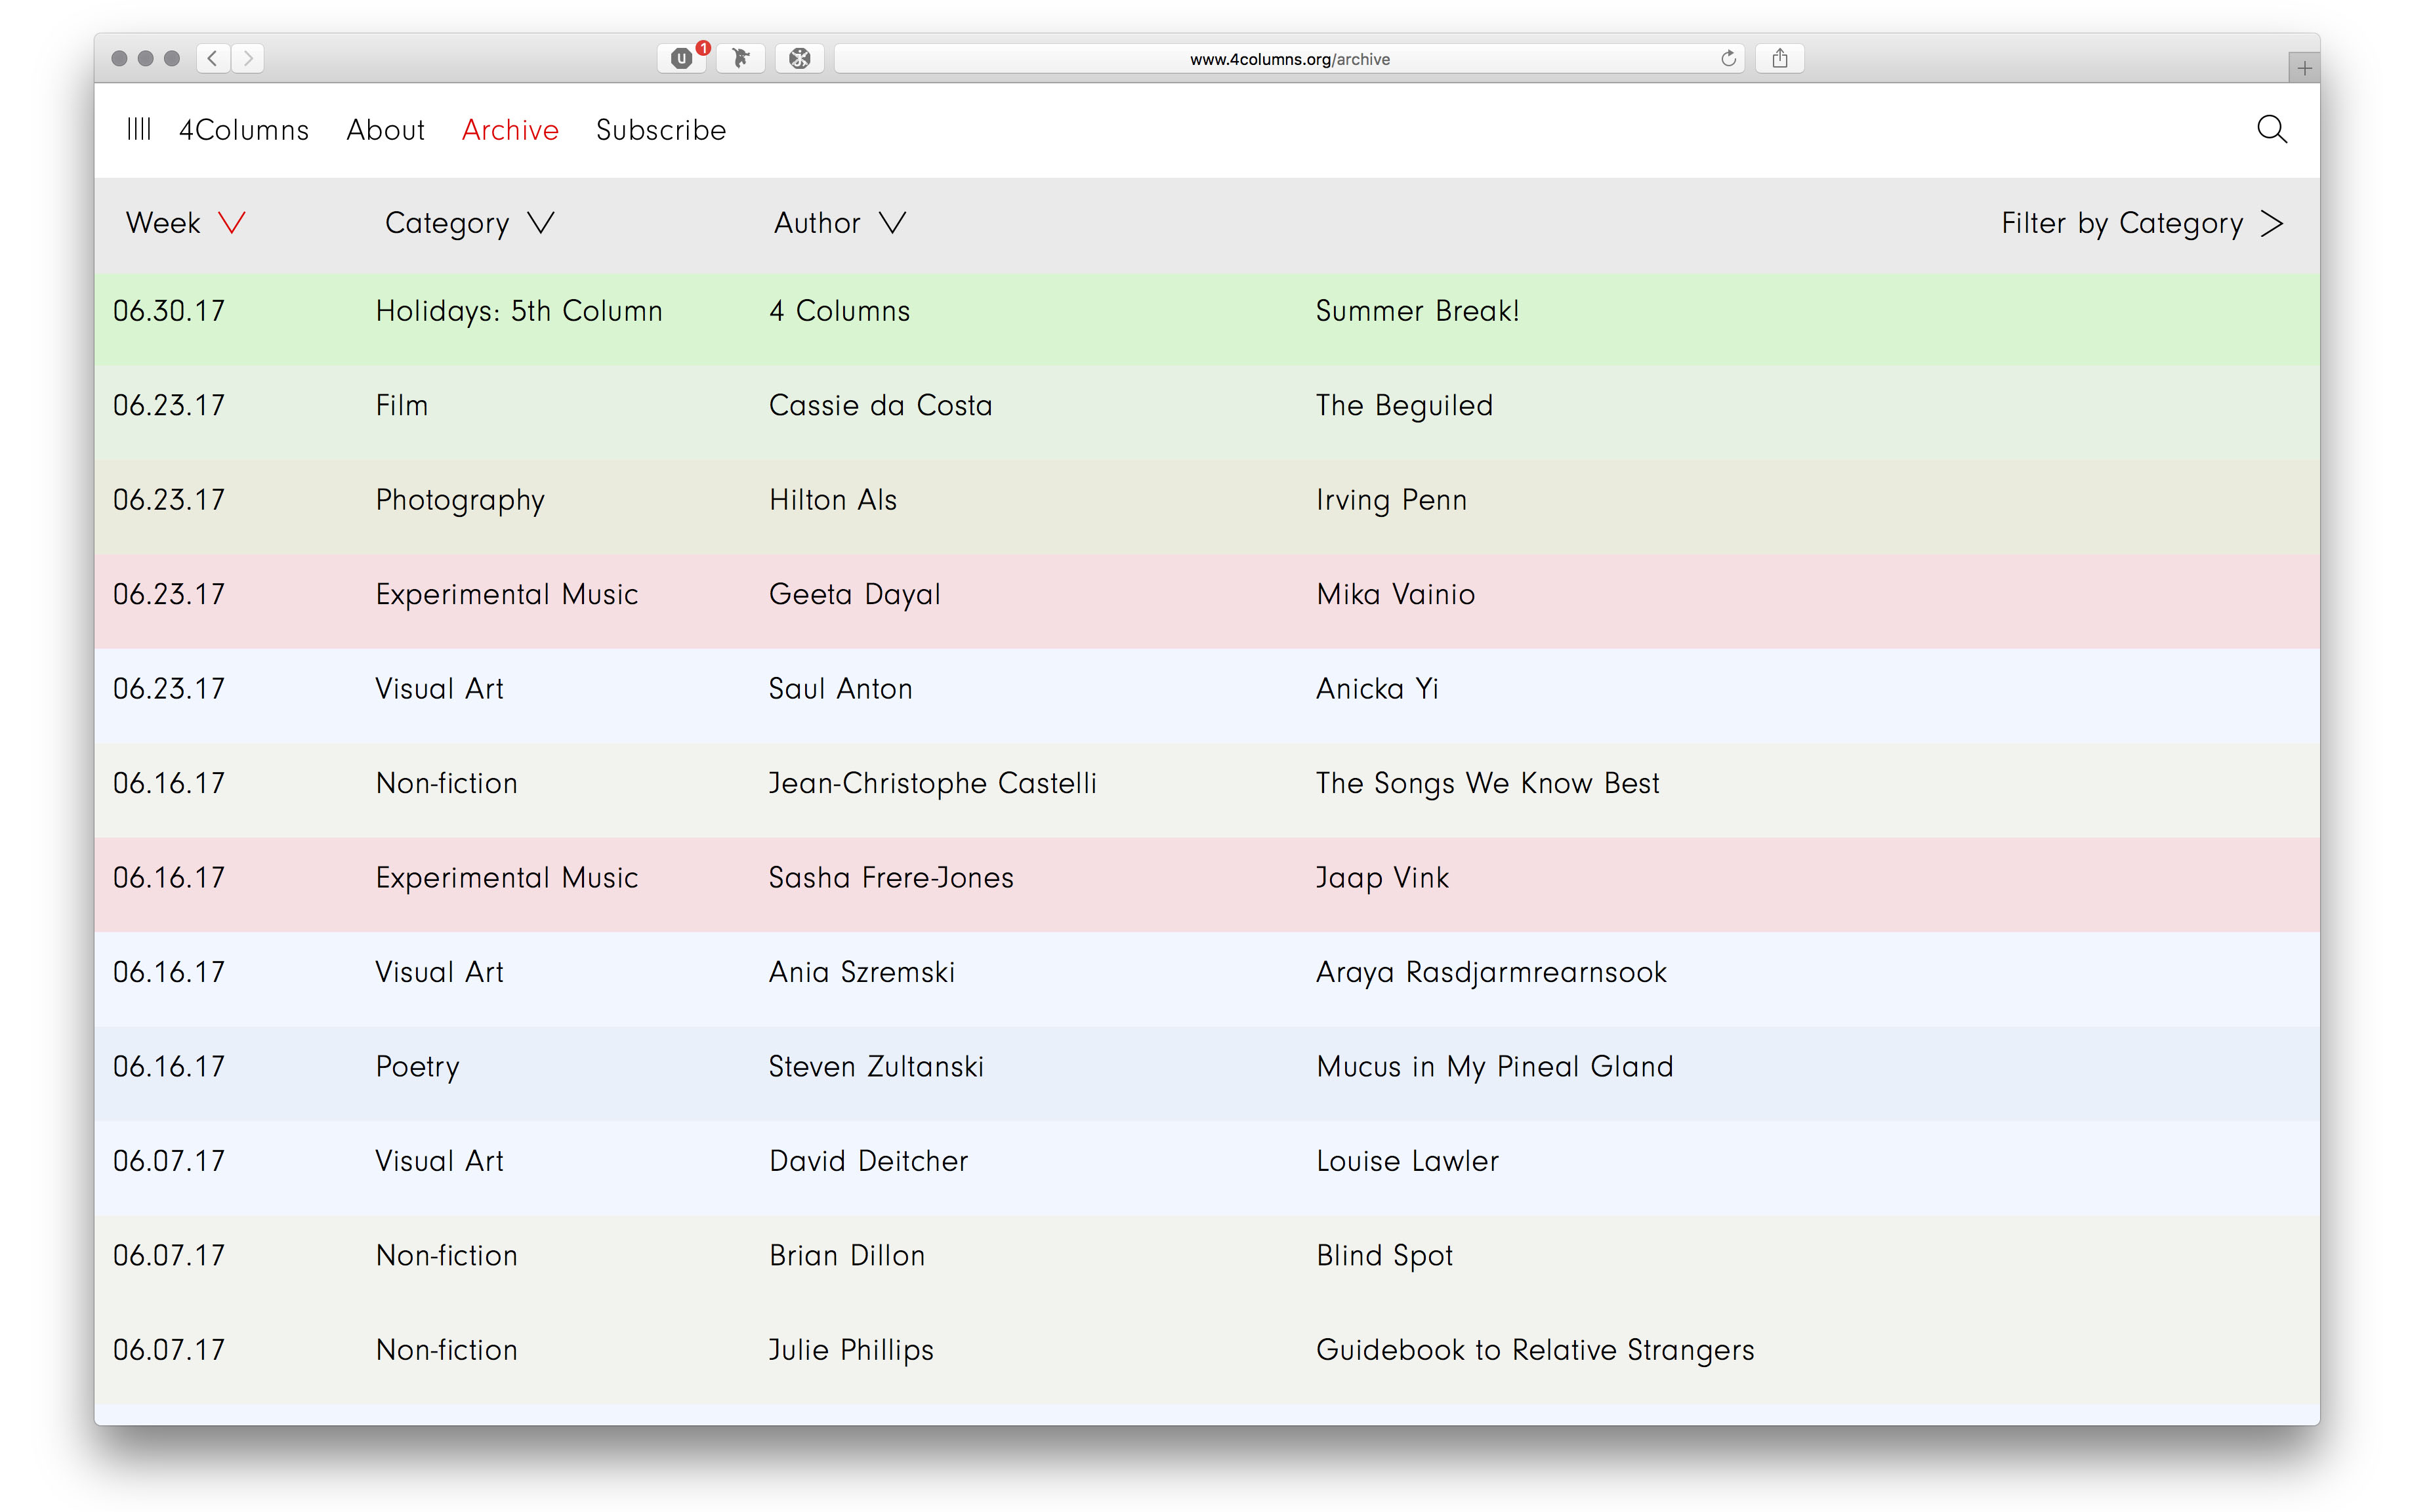Click the 4 Columns author cell
2410x1512 pixels.
click(x=839, y=311)
